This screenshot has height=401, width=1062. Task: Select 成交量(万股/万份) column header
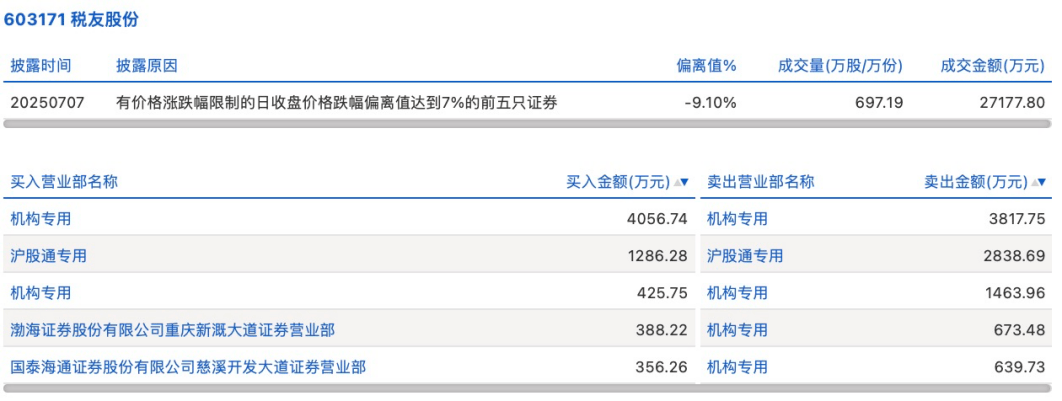[840, 66]
